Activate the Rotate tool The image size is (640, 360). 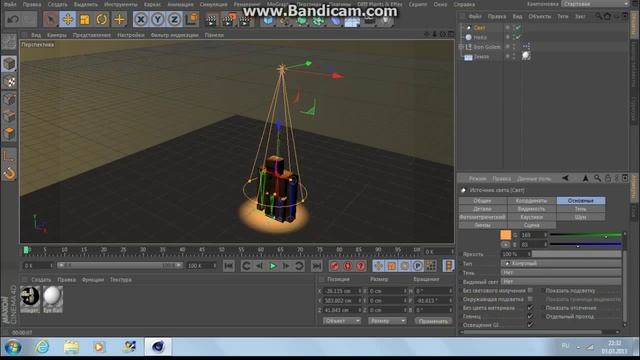pos(102,20)
